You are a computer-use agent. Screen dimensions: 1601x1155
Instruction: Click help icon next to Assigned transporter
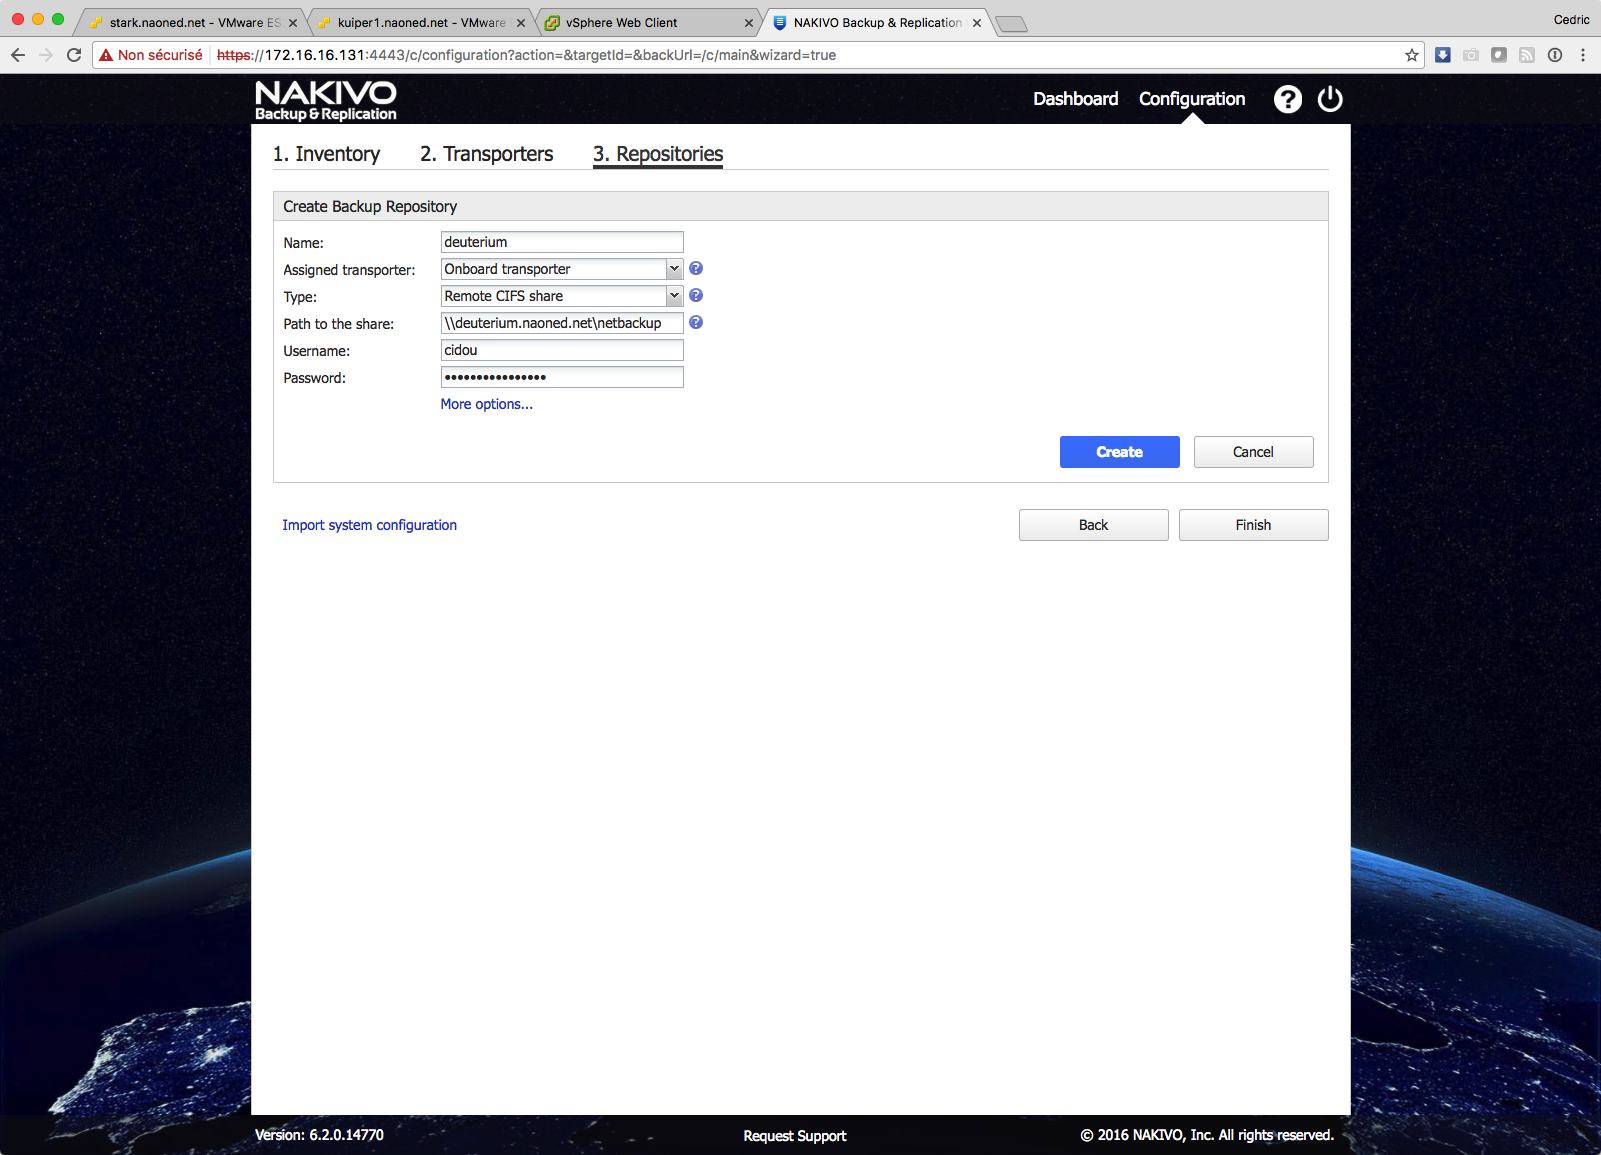tap(696, 269)
